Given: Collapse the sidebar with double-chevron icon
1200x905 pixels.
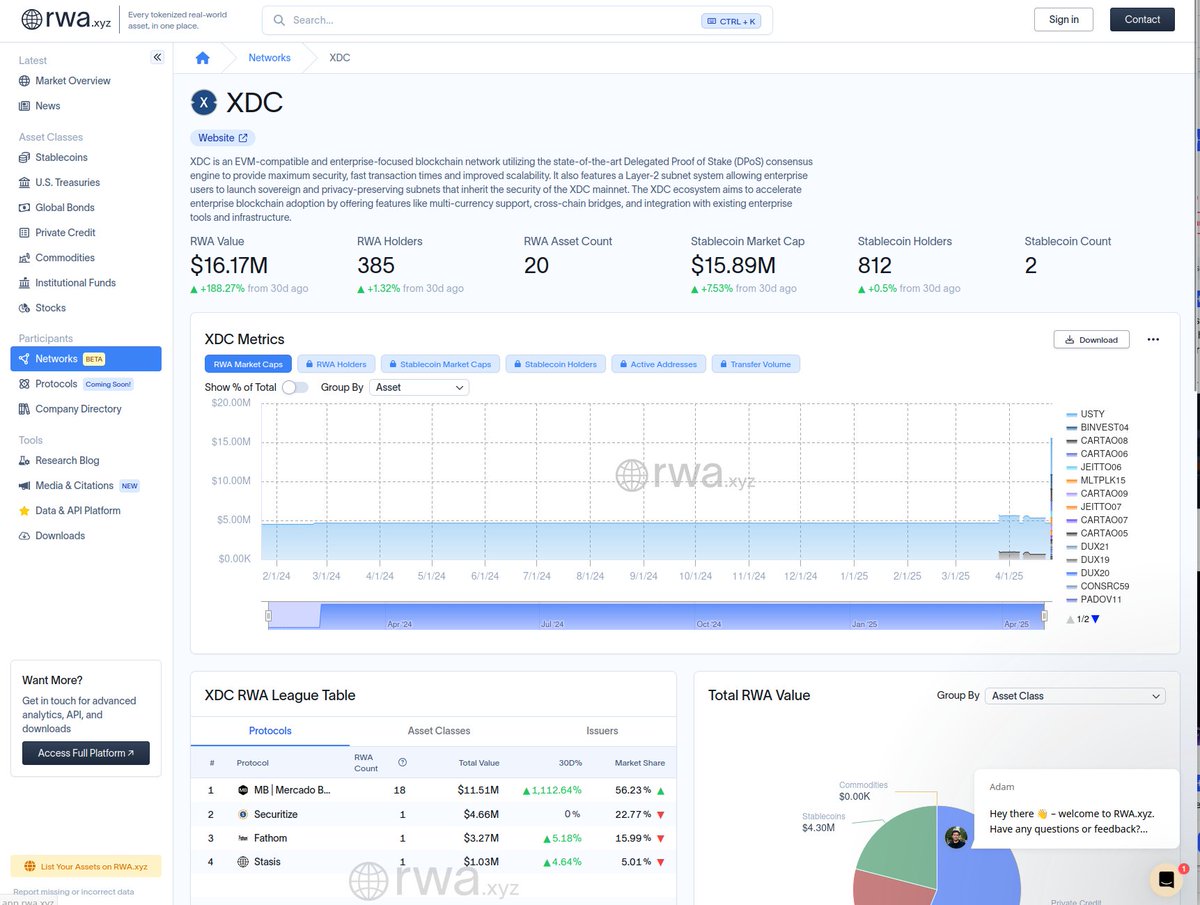Looking at the screenshot, I should click(x=157, y=58).
